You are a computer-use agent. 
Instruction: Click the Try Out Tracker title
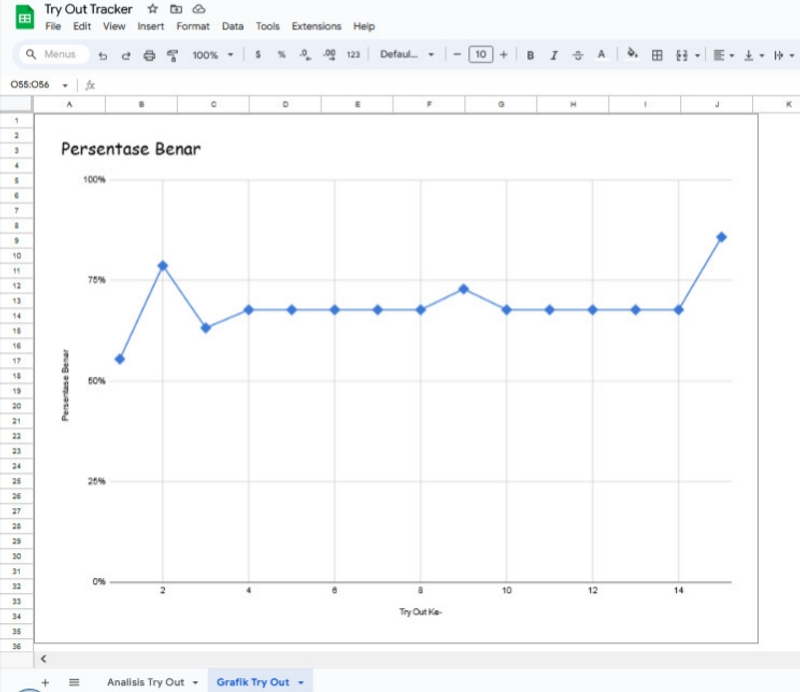tap(88, 9)
